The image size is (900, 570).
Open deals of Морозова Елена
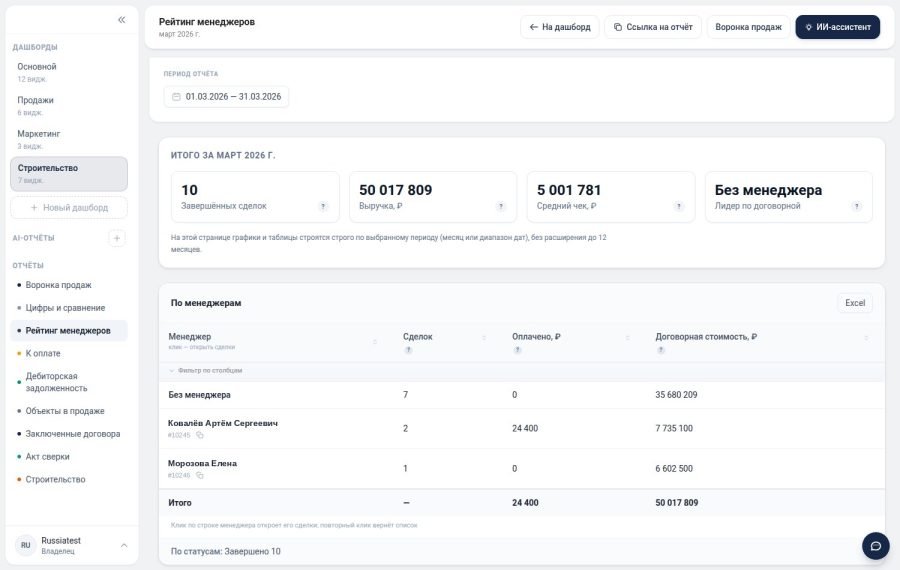pyautogui.click(x=522, y=469)
